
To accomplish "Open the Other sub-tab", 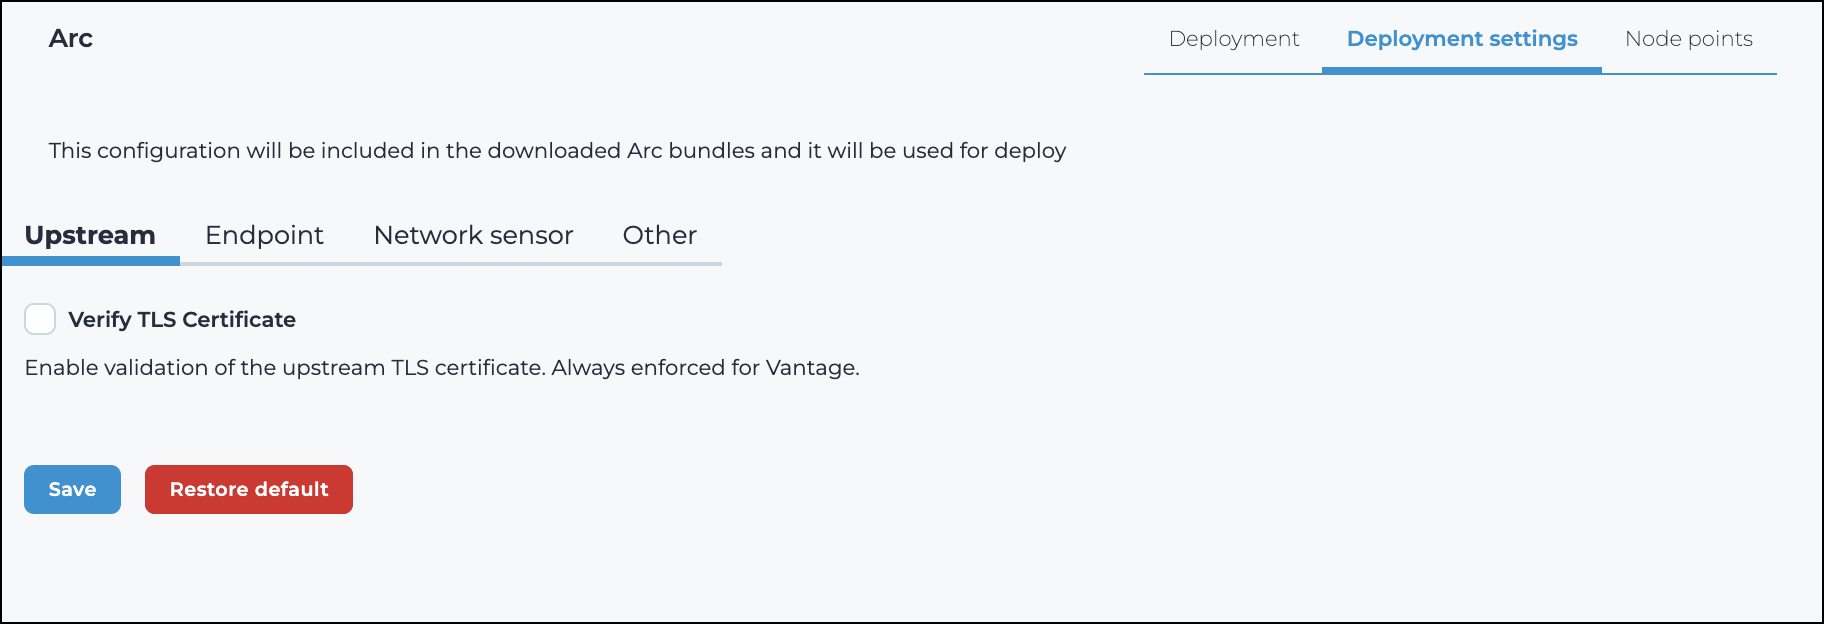I will [x=659, y=235].
